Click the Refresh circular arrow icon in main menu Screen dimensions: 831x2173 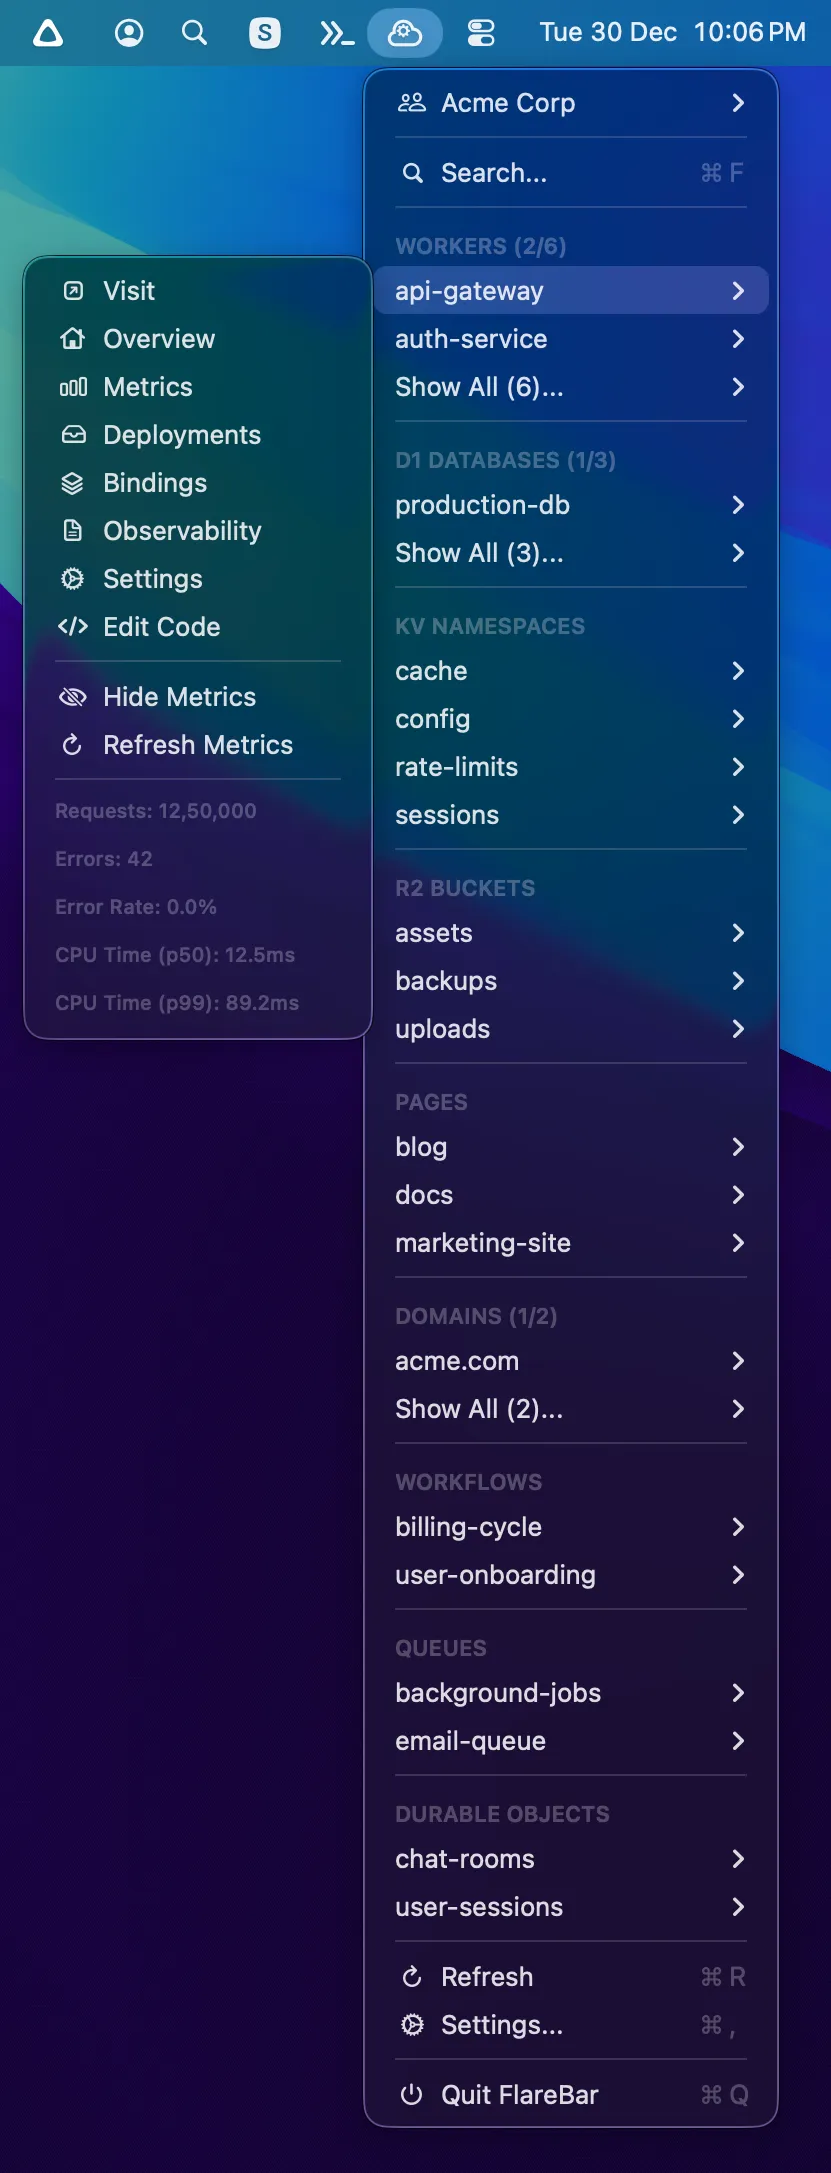point(411,1977)
